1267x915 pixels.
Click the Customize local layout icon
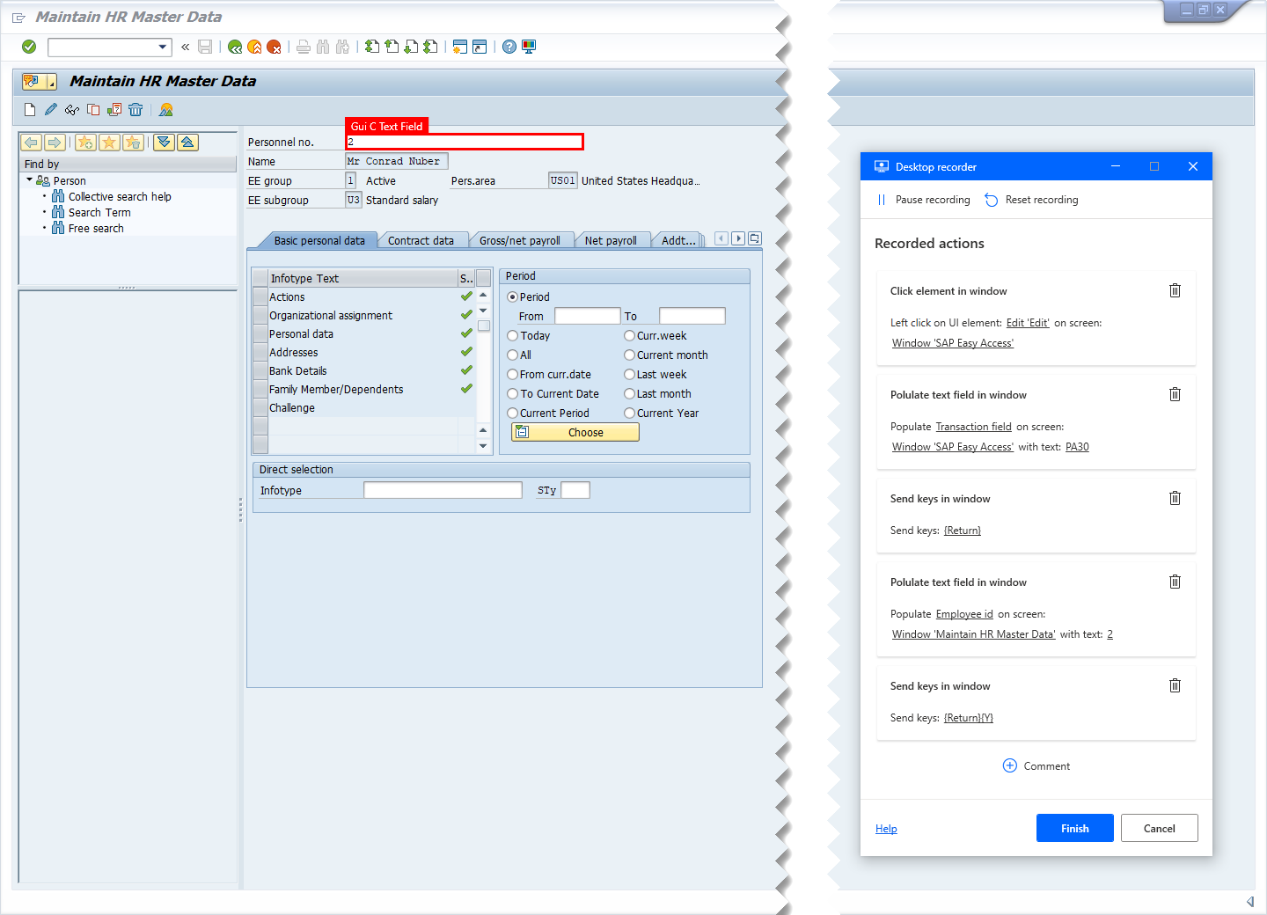pos(529,47)
